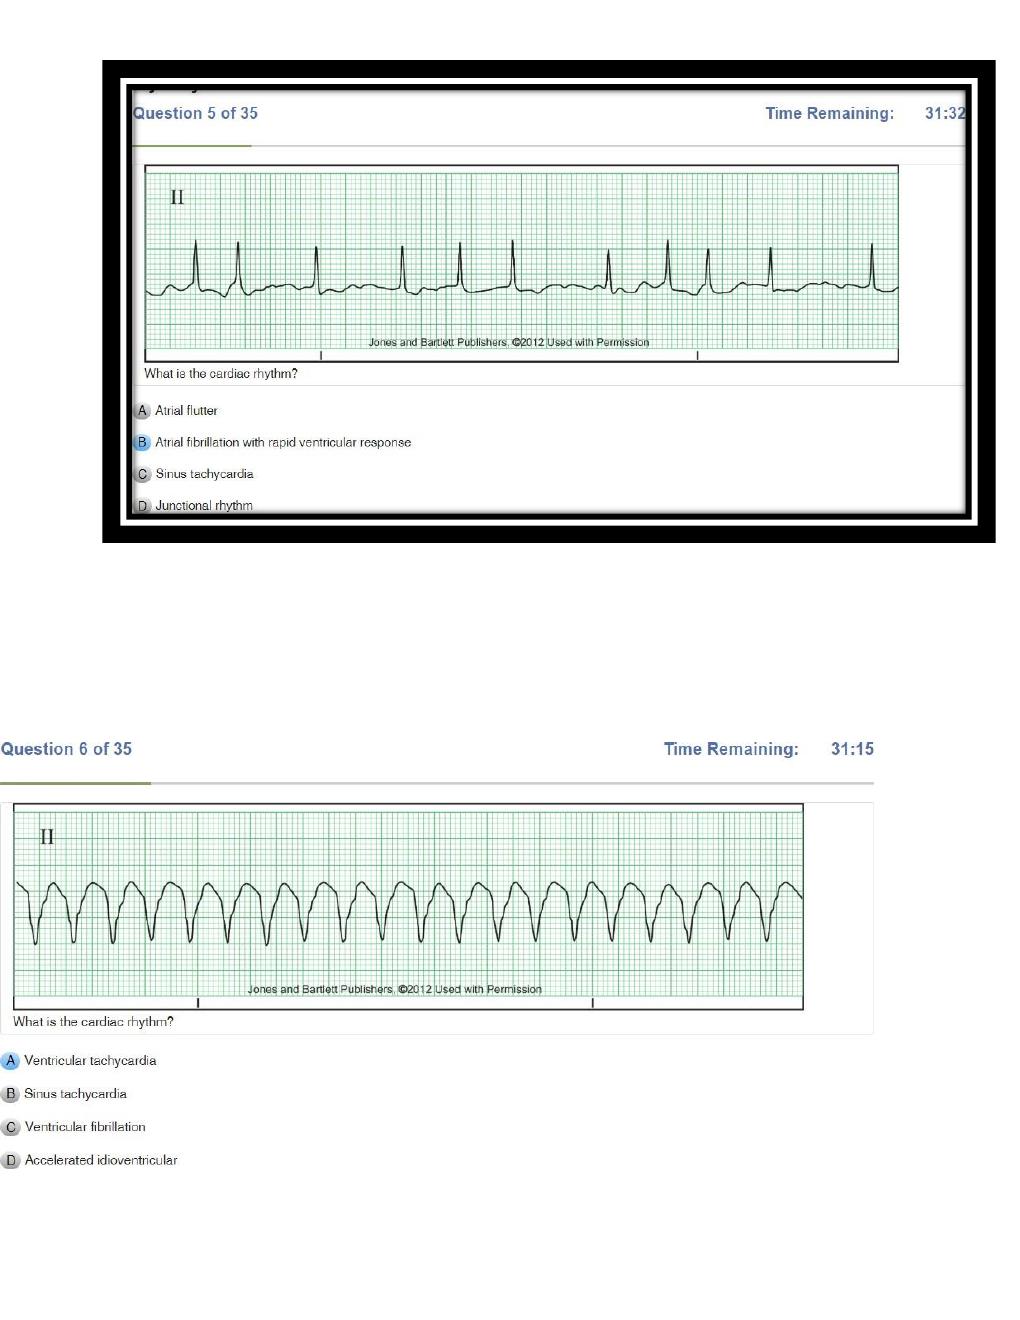Click Jones and Bartlett credit on Question 6 strip

click(x=395, y=989)
